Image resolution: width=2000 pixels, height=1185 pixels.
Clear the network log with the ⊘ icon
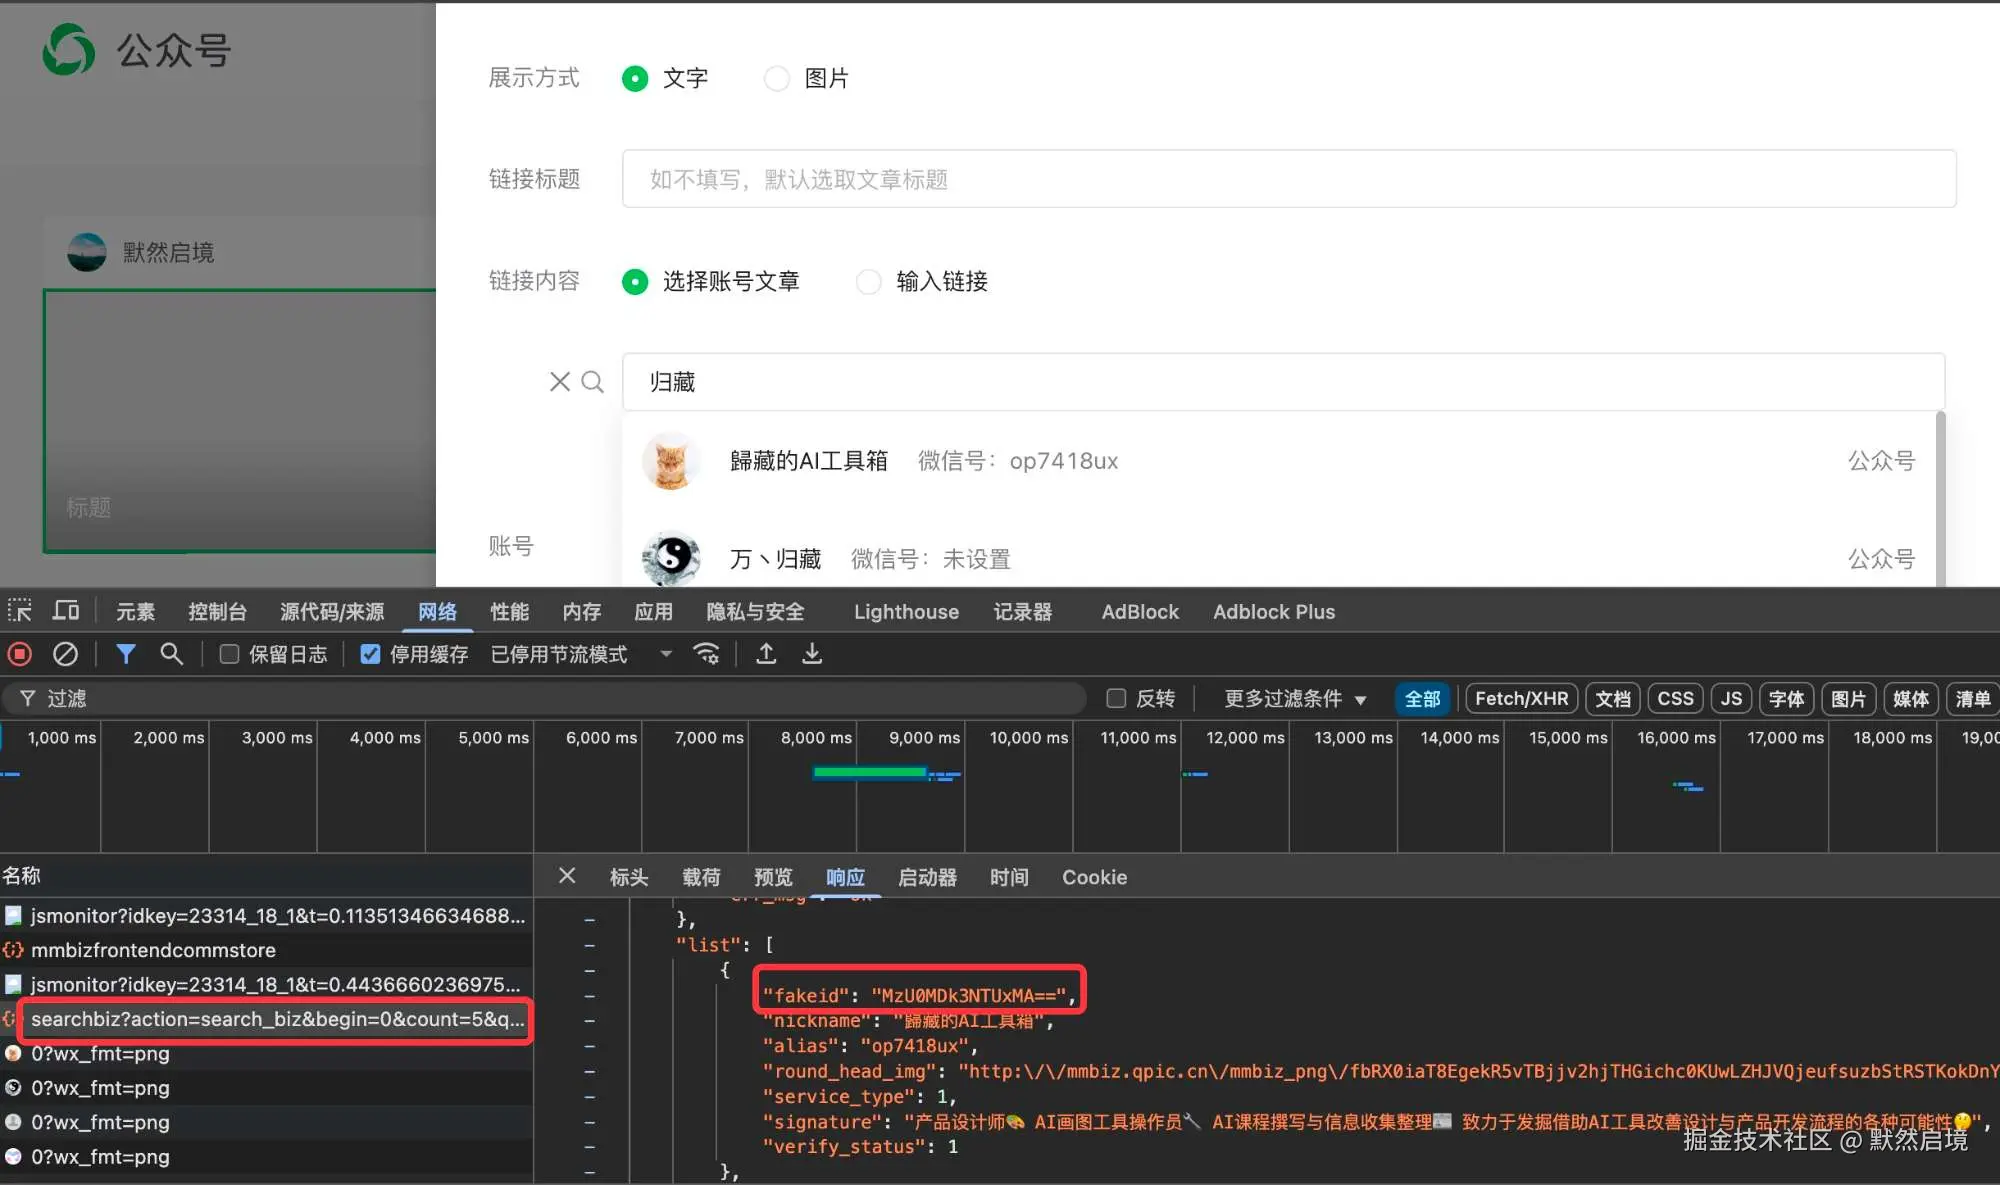(66, 653)
